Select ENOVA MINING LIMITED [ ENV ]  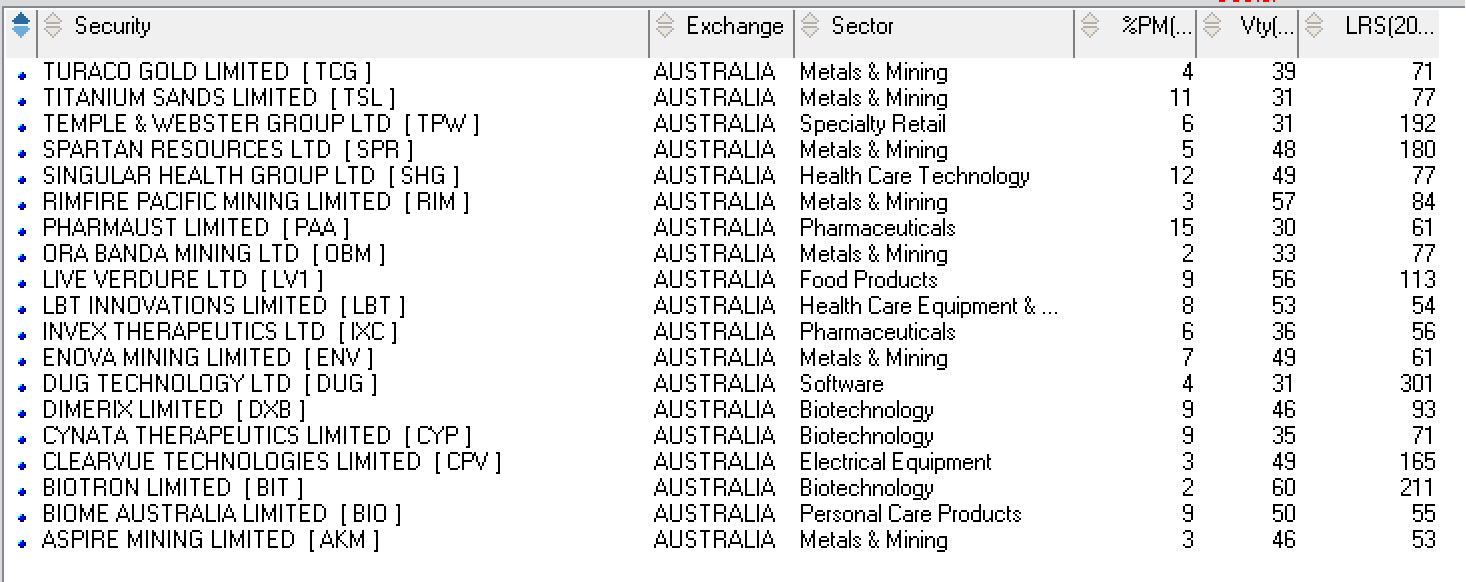[208, 358]
